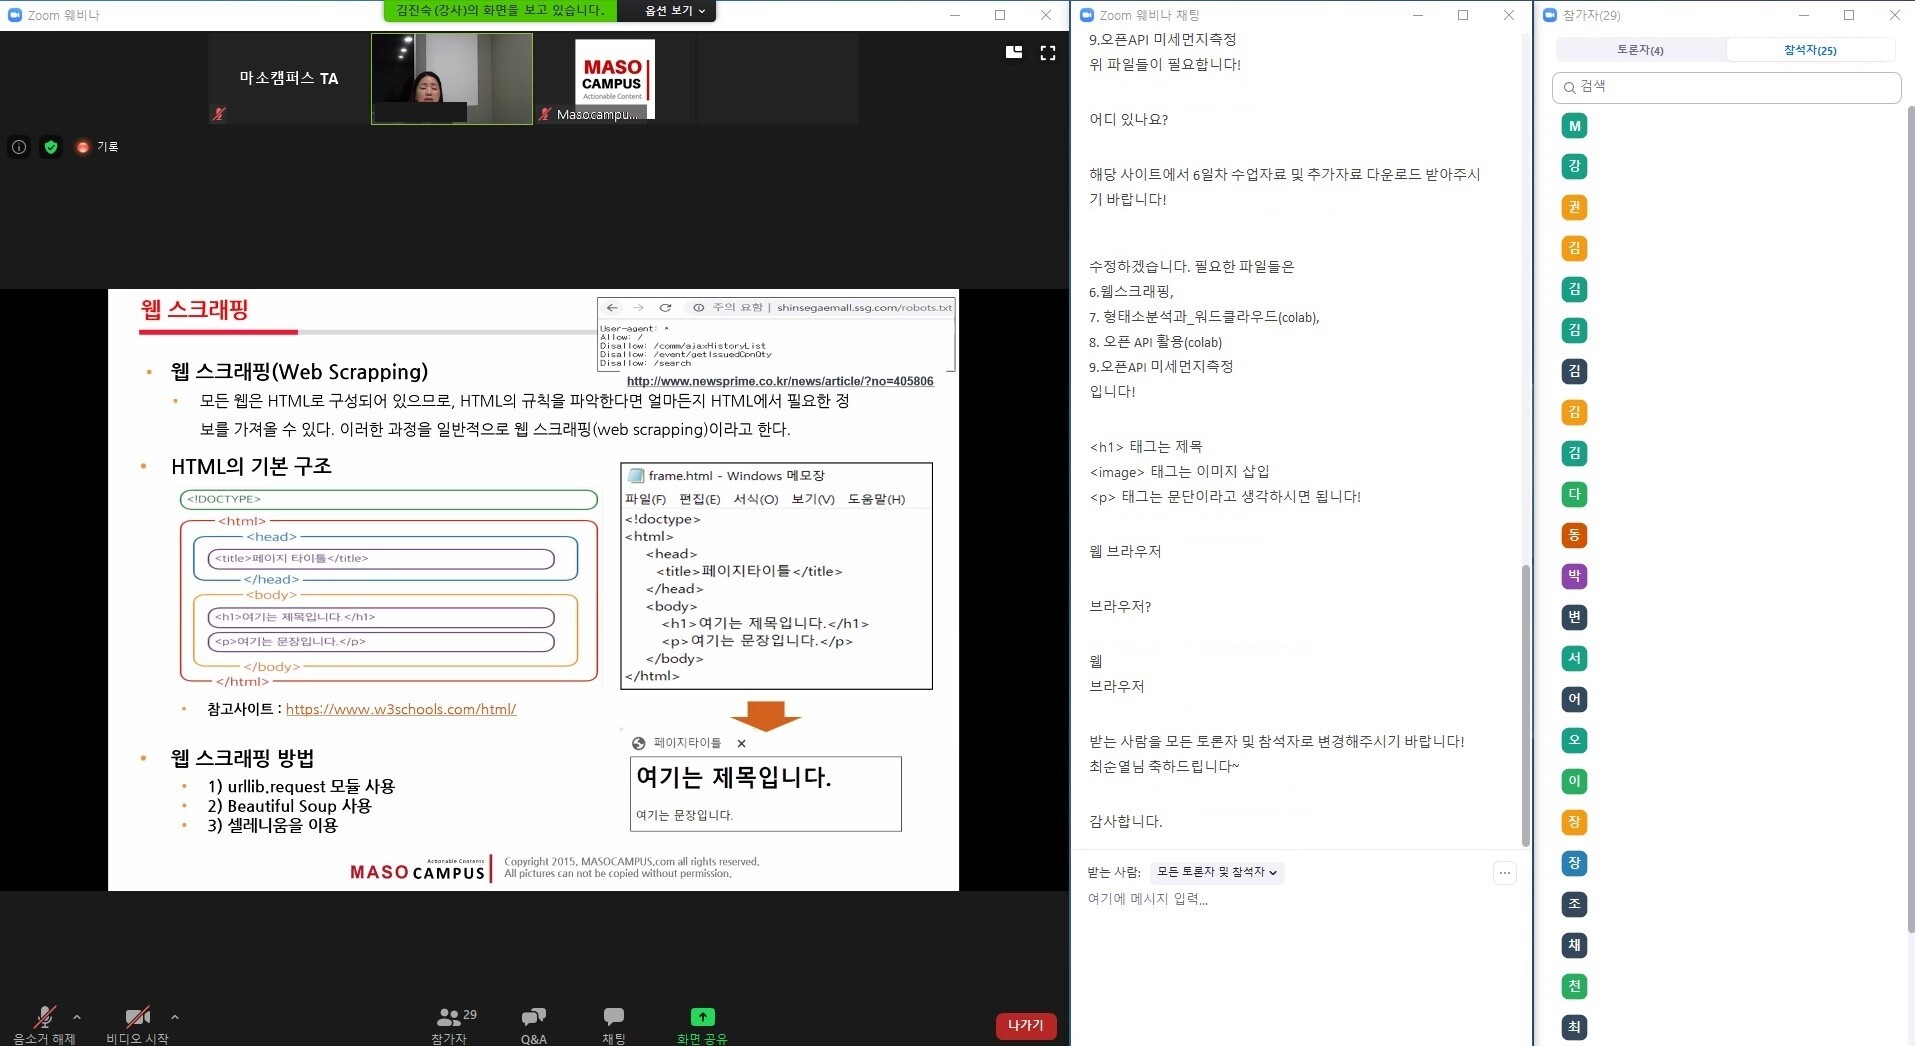Open the 옵션 보기 view options dropdown

[x=675, y=11]
